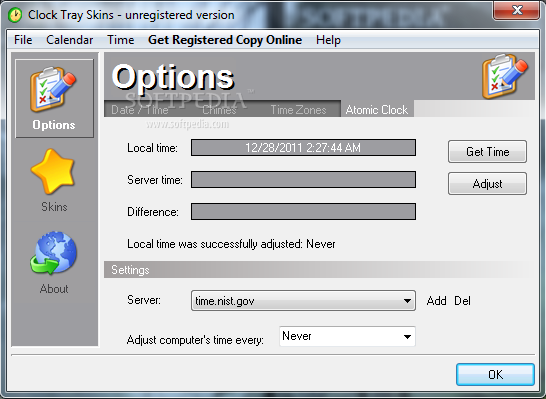Click the clock icon in title bar
546x399 pixels.
point(15,15)
